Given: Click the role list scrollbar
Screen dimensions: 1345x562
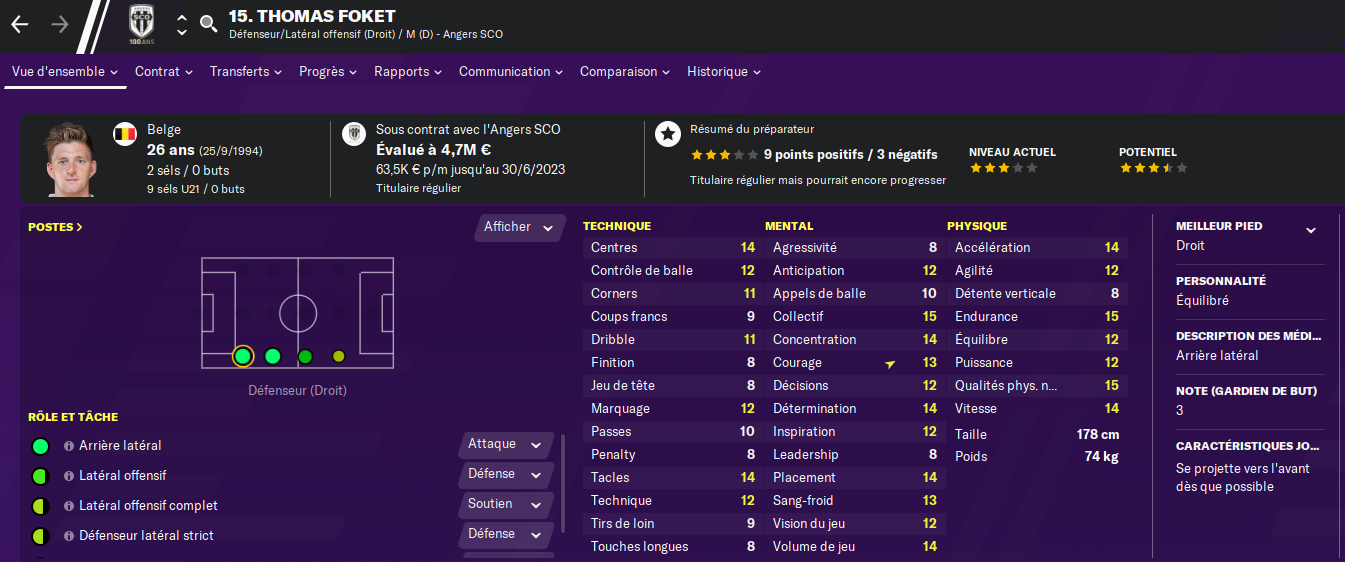Looking at the screenshot, I should (562, 480).
